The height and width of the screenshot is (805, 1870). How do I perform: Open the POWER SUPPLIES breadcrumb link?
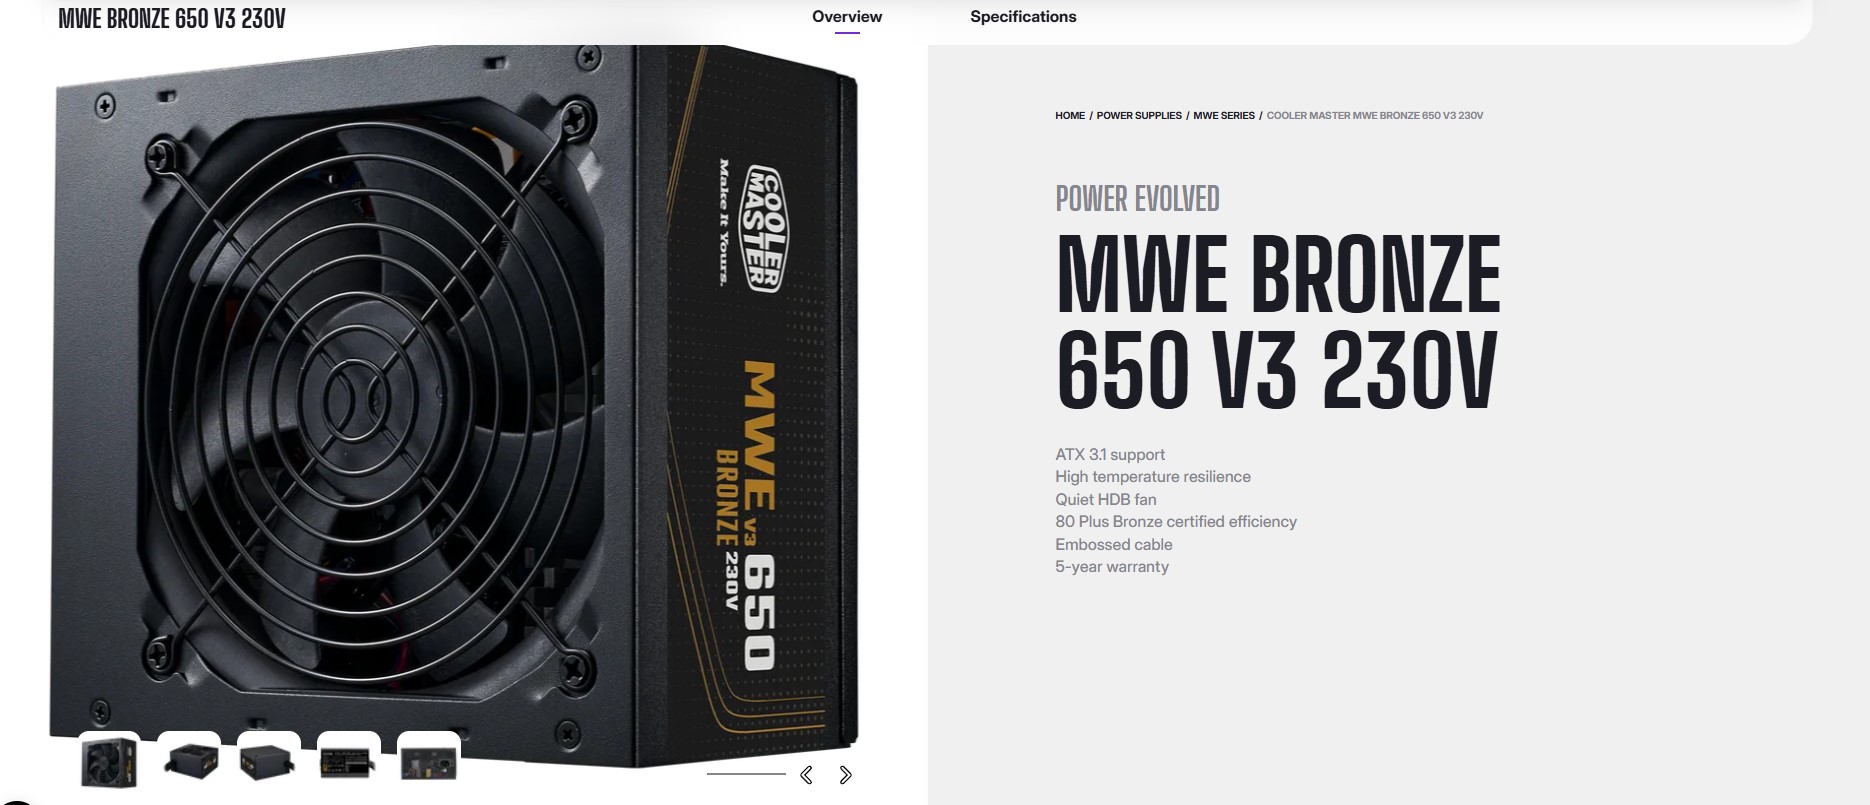coord(1139,116)
